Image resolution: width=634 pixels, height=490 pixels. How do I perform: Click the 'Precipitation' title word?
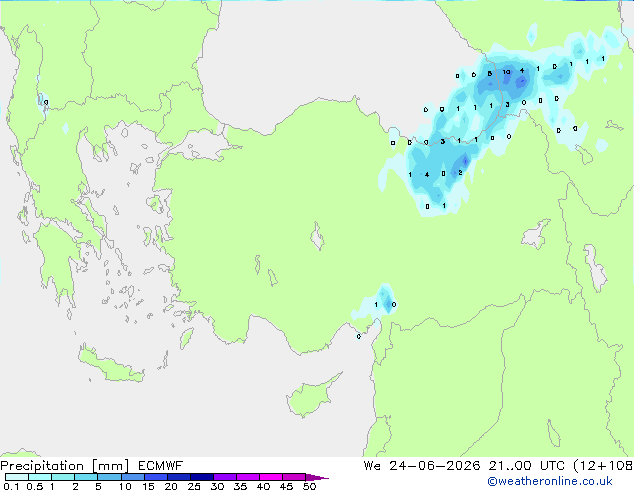point(42,466)
